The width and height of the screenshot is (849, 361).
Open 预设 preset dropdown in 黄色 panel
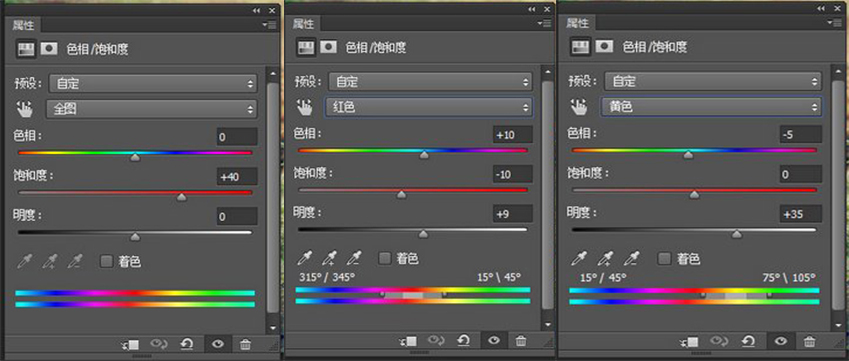click(x=713, y=82)
